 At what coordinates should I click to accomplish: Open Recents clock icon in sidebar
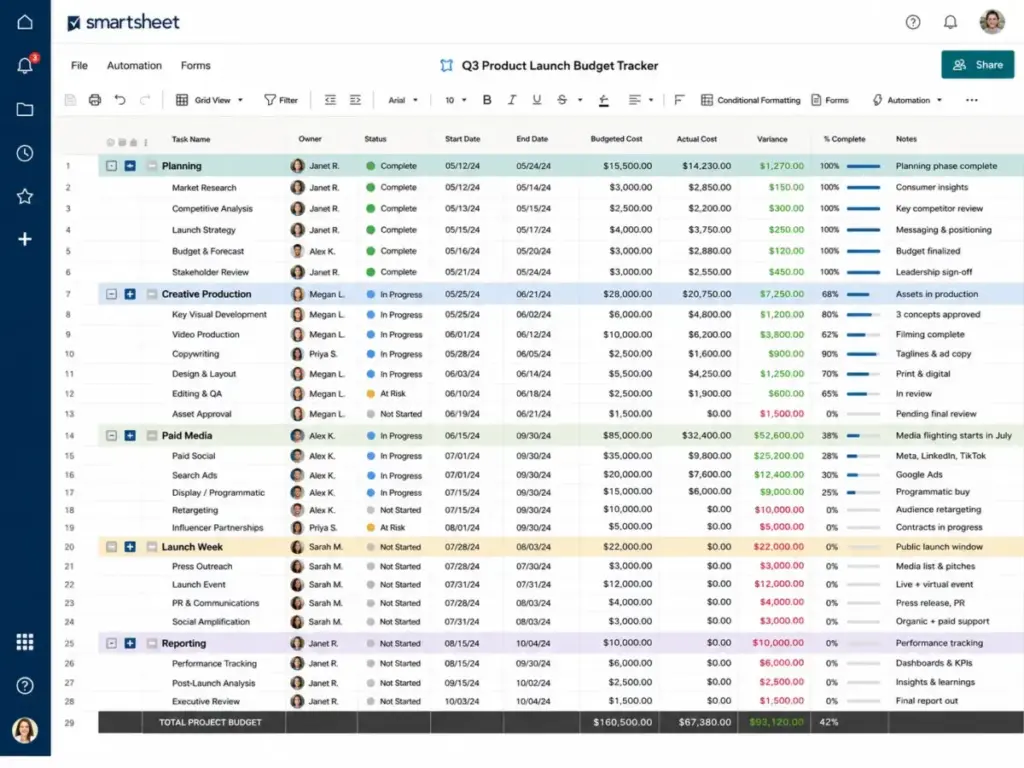click(25, 153)
